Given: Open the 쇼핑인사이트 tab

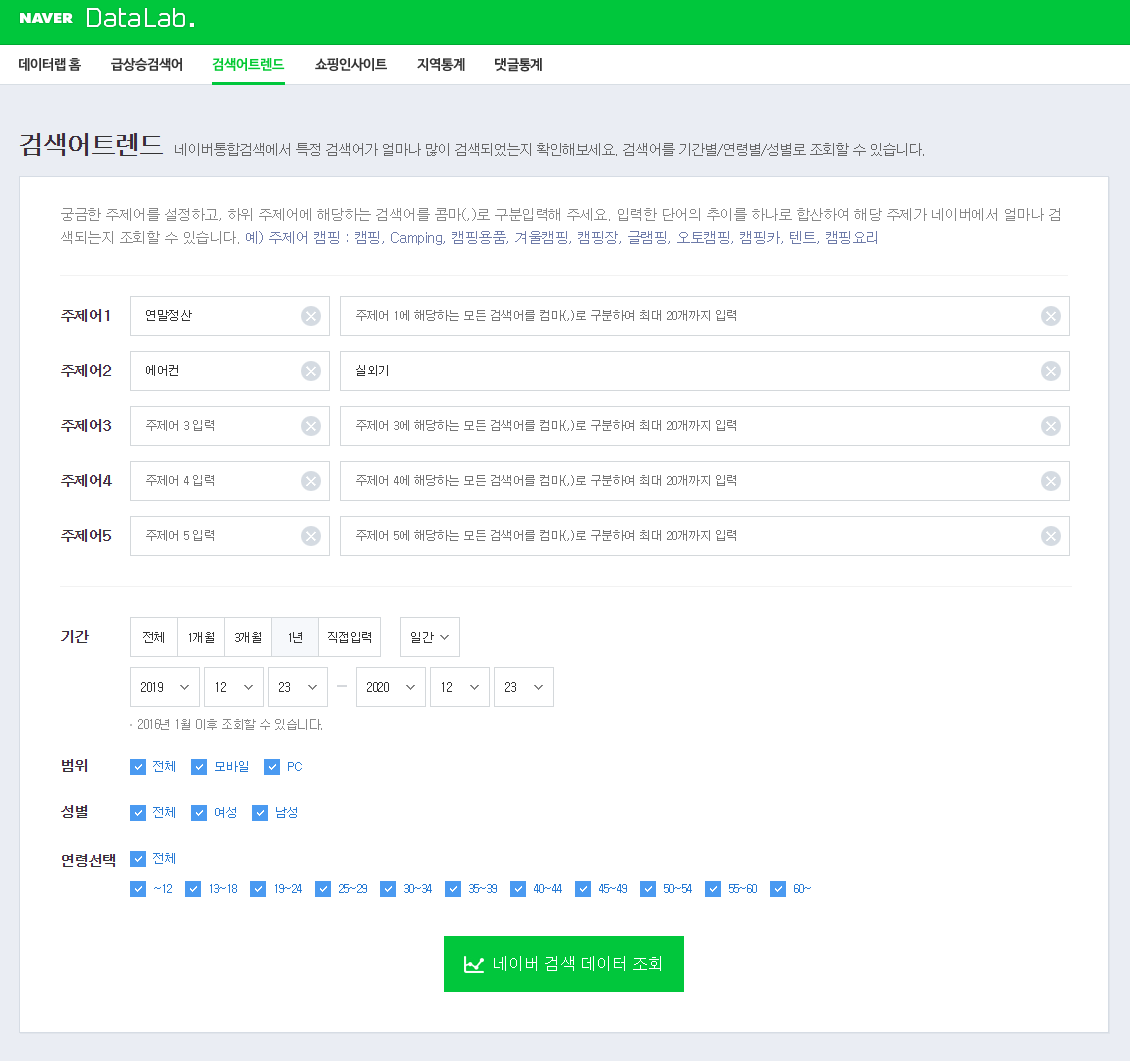Looking at the screenshot, I should click(351, 65).
